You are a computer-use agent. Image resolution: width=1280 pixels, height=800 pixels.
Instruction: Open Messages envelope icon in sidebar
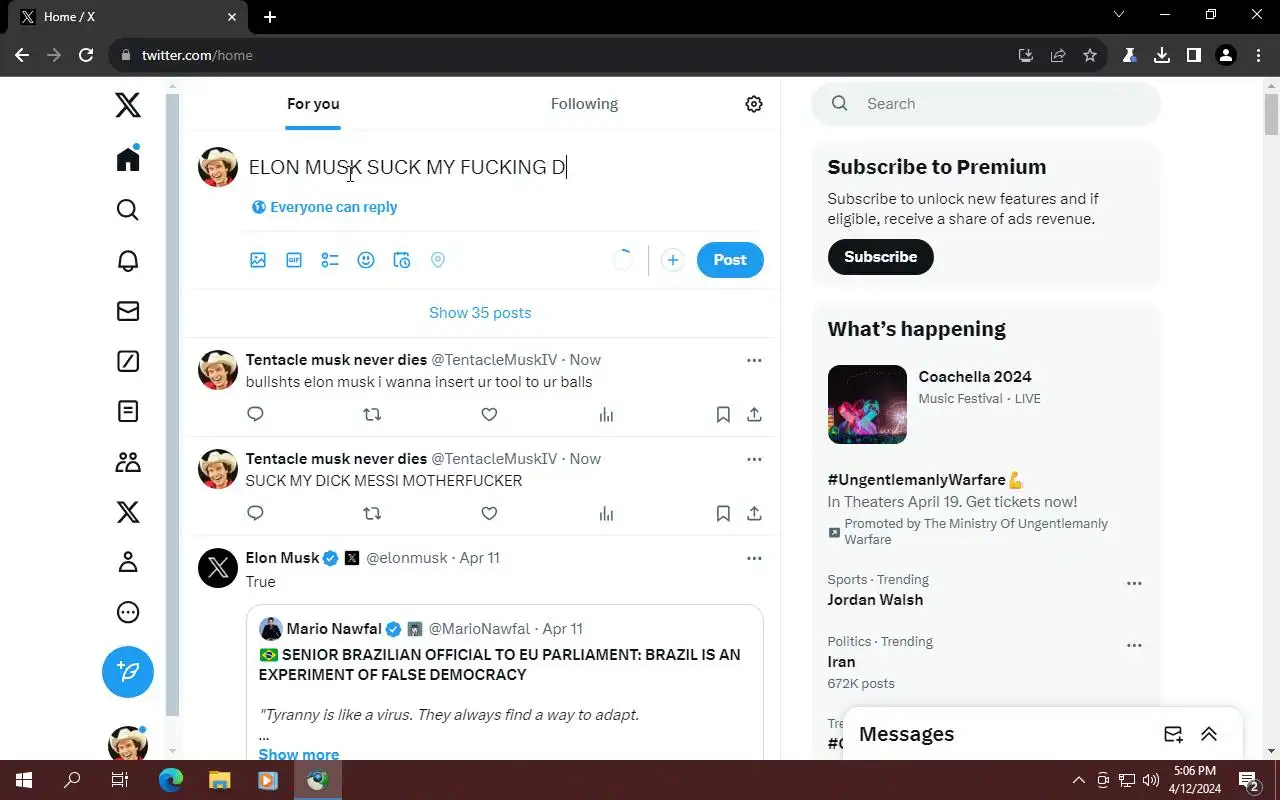[128, 311]
